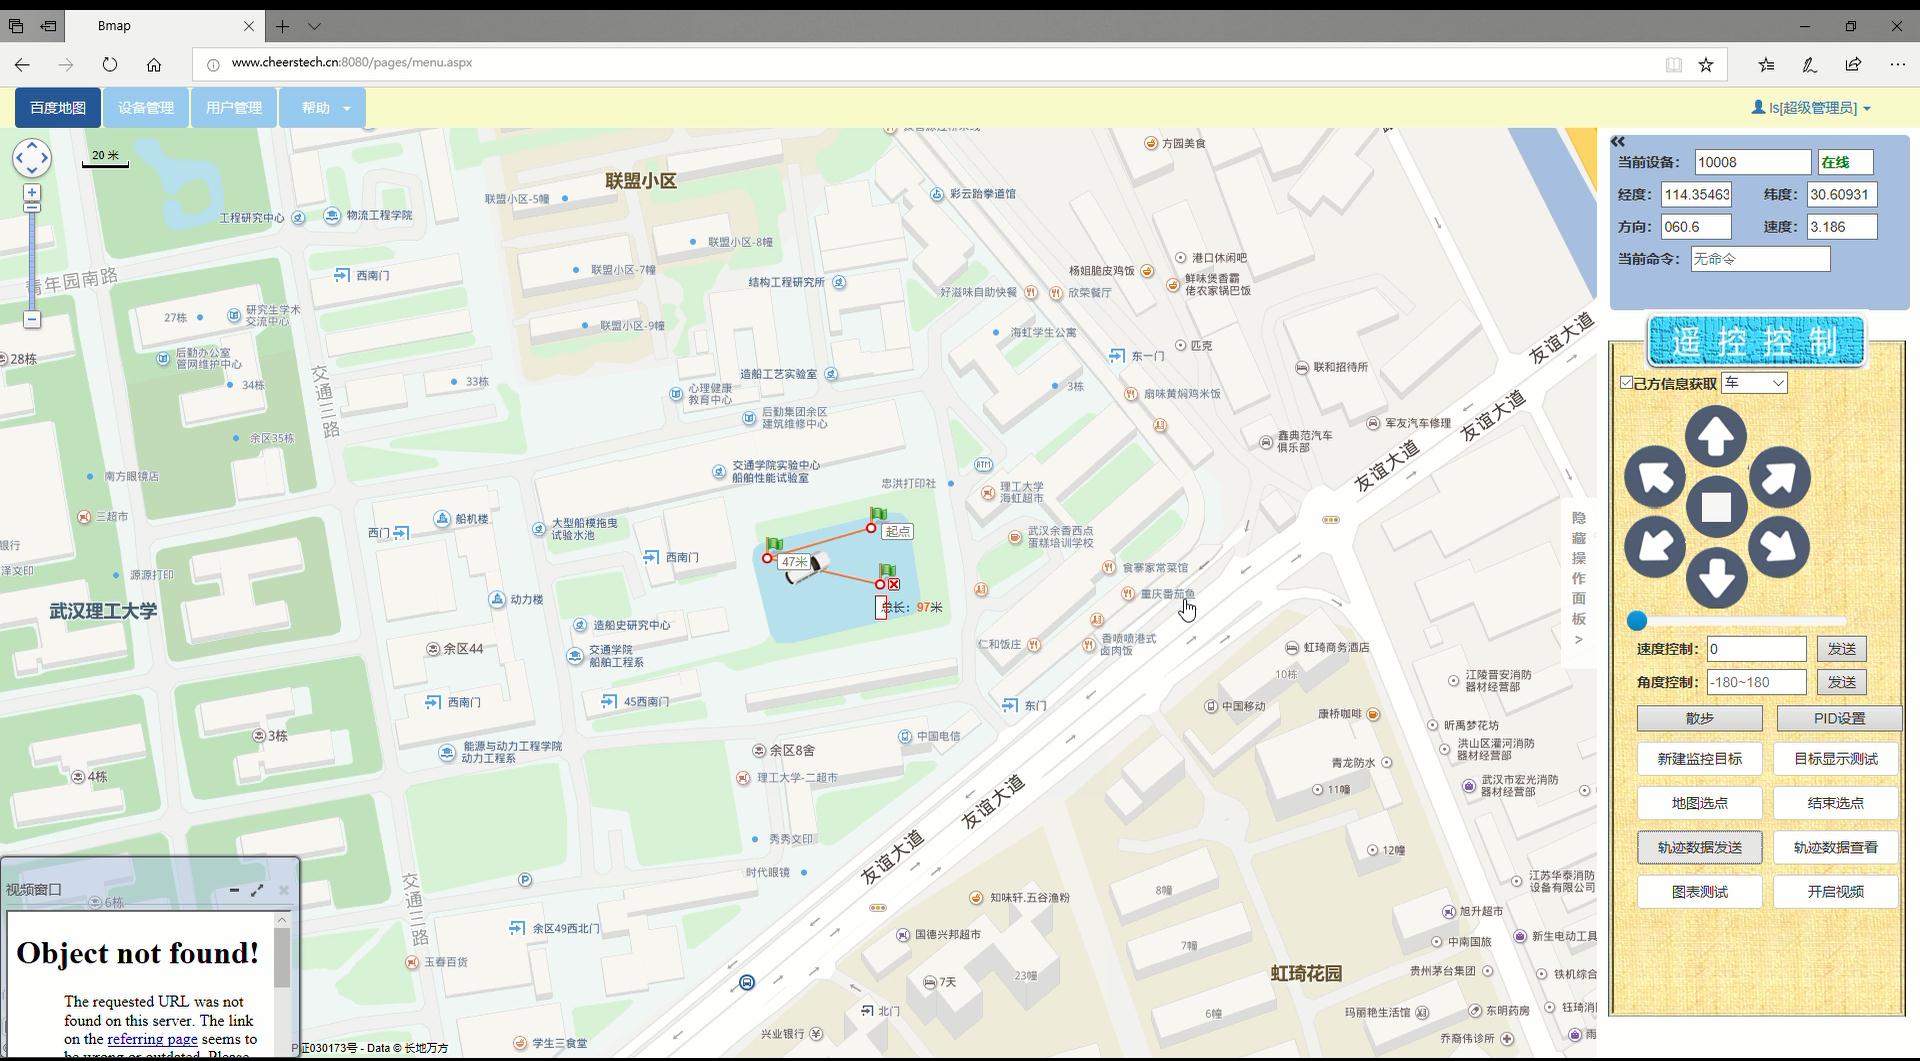Viewport: 1920px width, 1061px height.
Task: Open a new browser tab
Action: click(282, 26)
